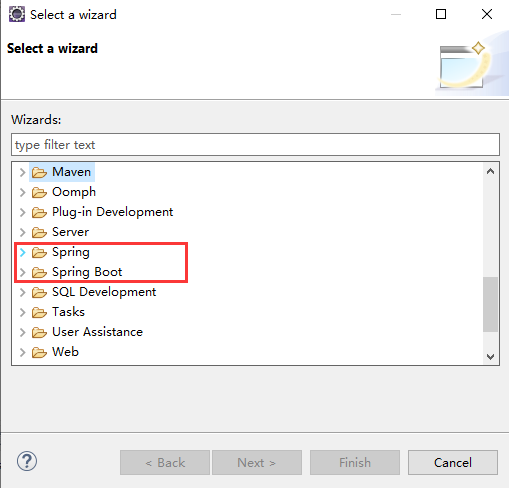Select the Tasks tree item label
The image size is (509, 488).
tap(68, 312)
